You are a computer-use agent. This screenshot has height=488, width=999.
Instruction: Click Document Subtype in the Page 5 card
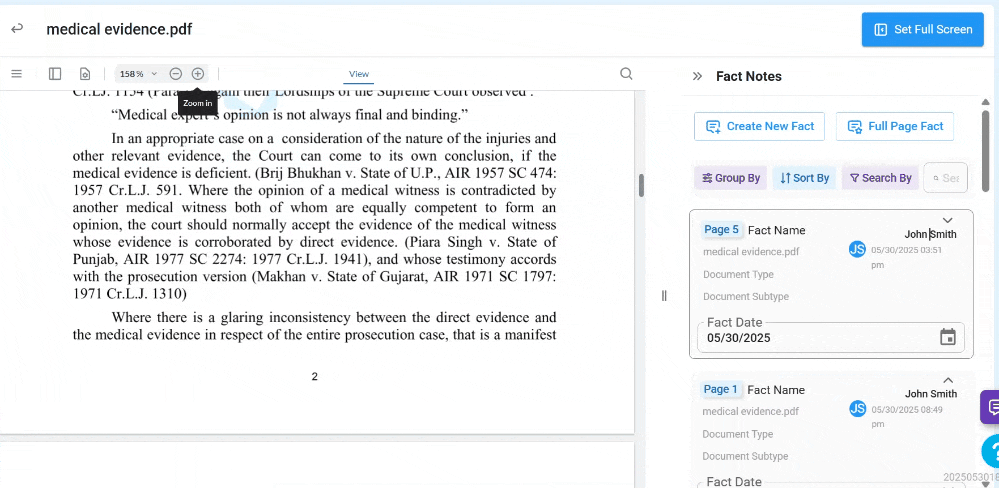[x=746, y=297]
